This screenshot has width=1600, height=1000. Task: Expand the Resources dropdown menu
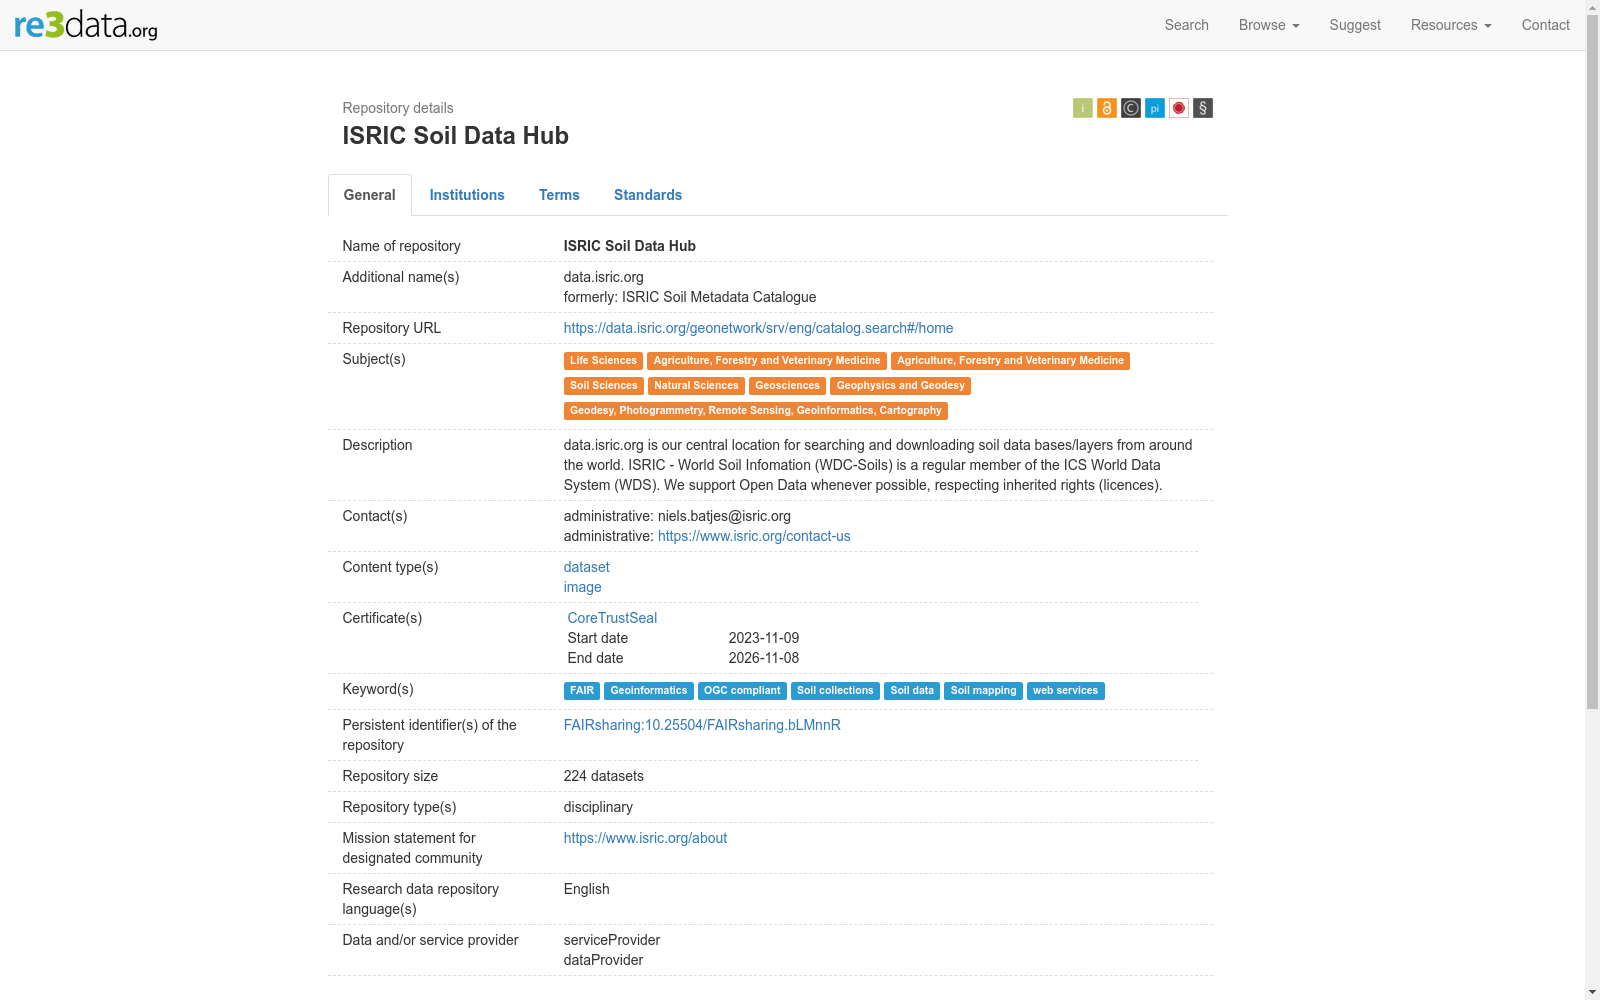coord(1451,25)
